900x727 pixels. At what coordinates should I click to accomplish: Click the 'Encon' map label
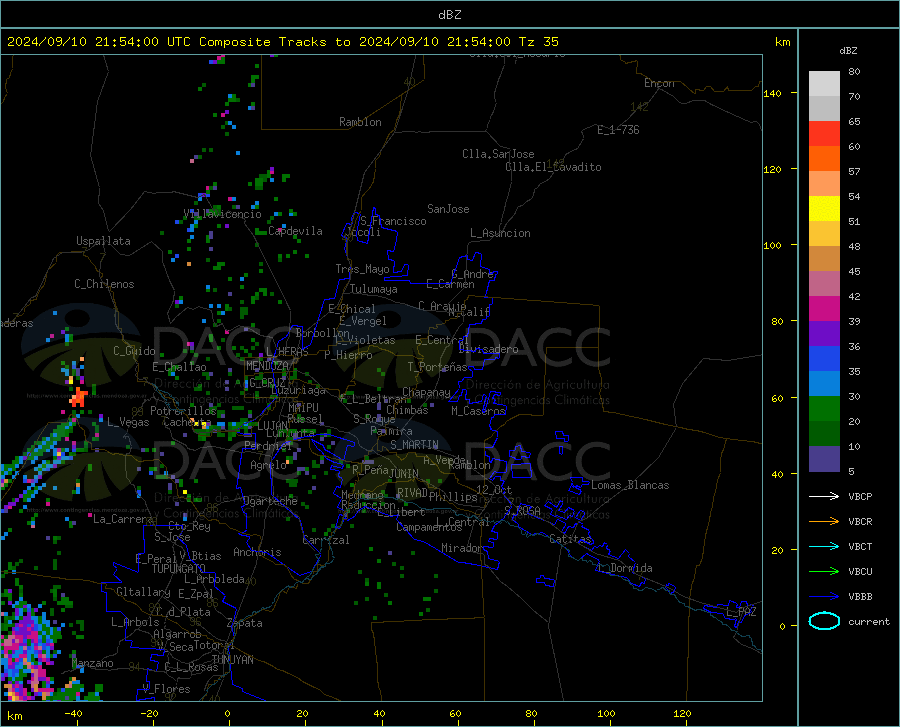[x=659, y=83]
